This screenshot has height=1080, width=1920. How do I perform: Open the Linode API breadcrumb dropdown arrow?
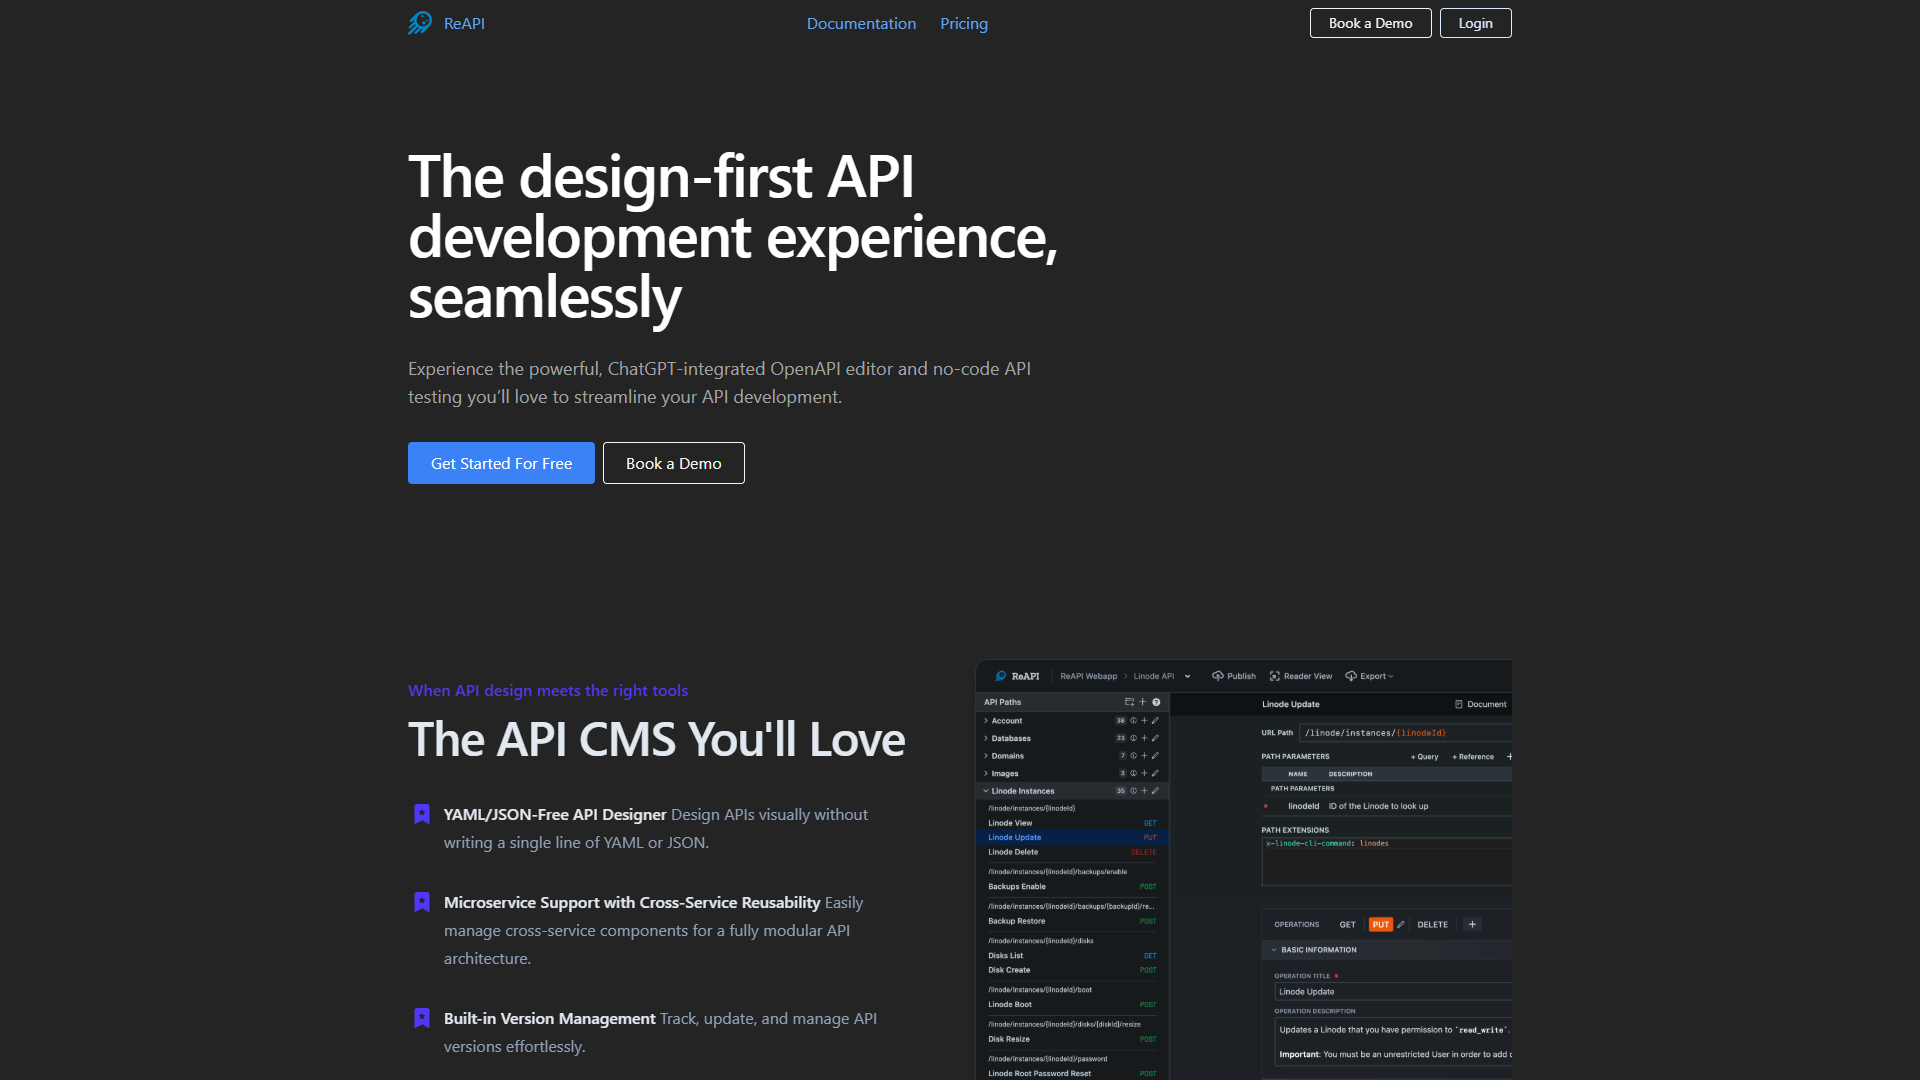[x=1188, y=677]
